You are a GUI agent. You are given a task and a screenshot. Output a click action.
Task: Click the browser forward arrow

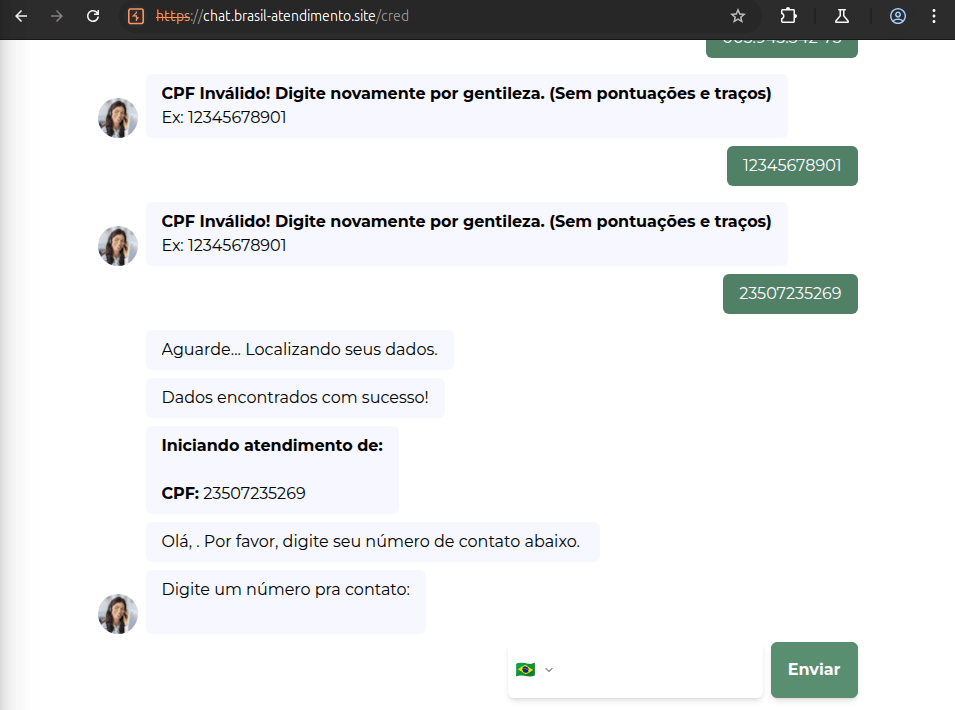(57, 16)
